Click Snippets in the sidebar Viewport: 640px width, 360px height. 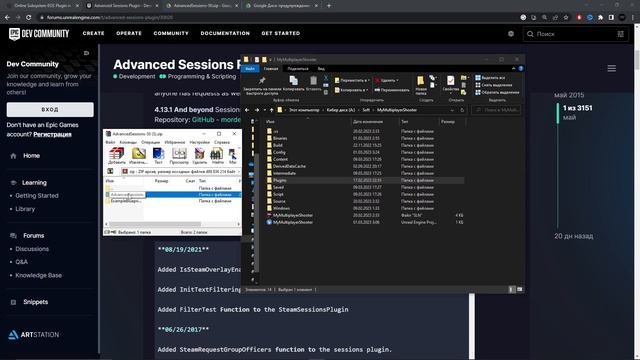coord(36,302)
